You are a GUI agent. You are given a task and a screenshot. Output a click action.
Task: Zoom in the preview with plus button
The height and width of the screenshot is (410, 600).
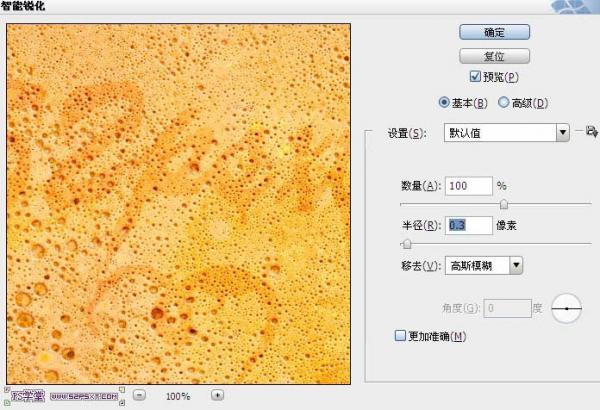pos(217,395)
